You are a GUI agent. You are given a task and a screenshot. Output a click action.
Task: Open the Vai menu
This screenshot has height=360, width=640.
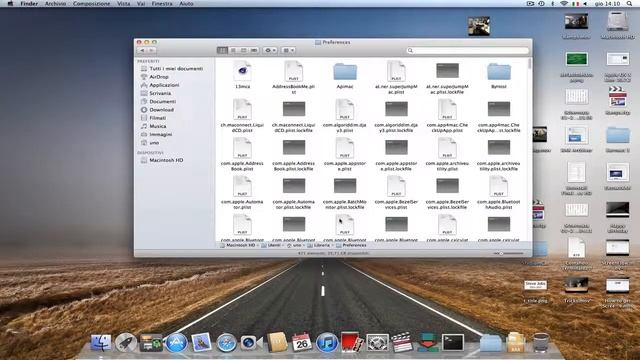point(141,3)
